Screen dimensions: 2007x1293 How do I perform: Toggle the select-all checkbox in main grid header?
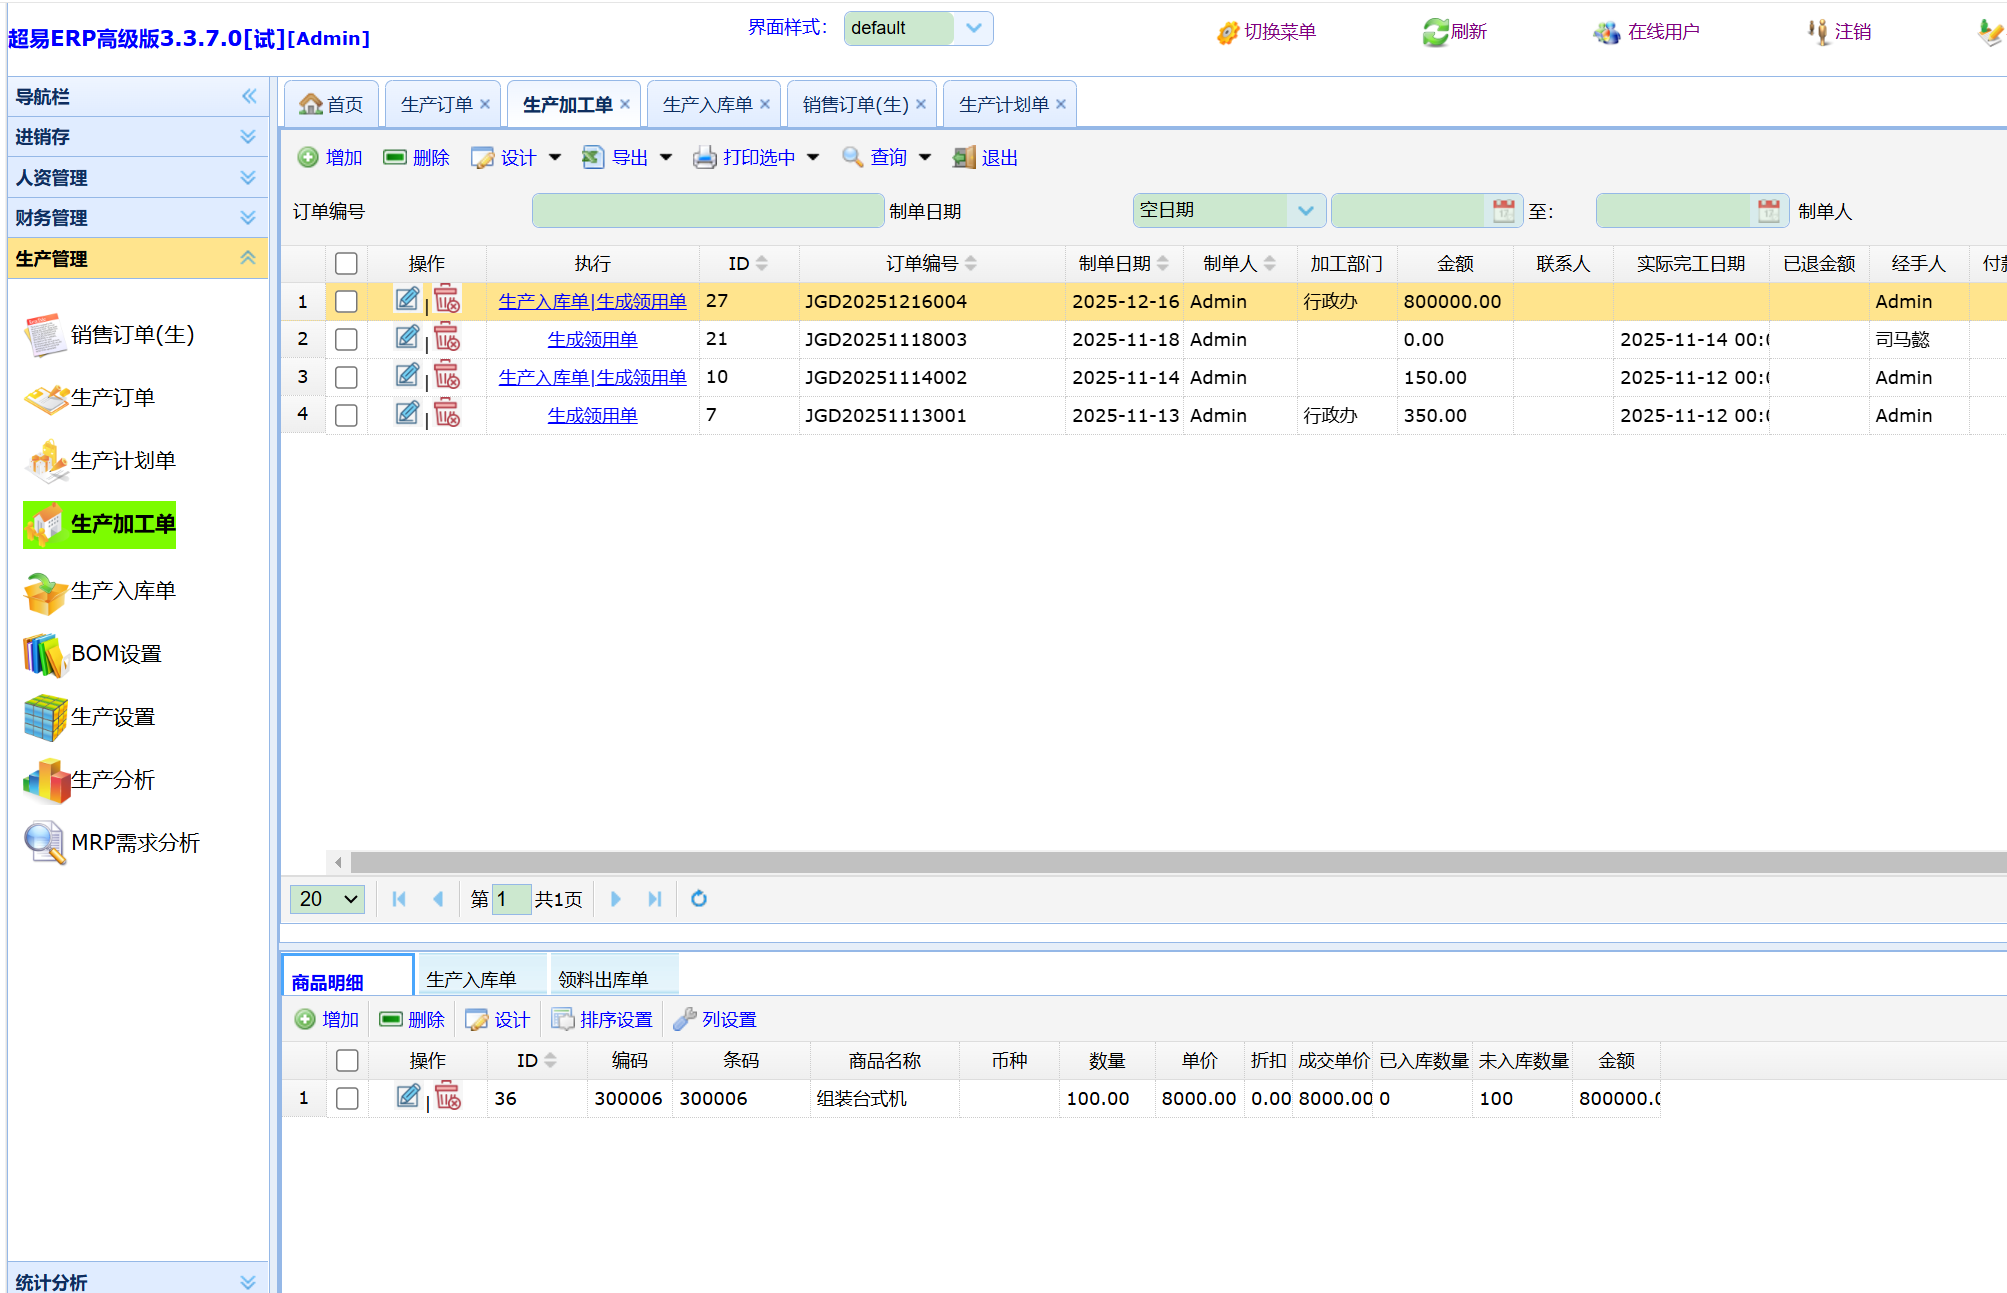click(x=346, y=264)
